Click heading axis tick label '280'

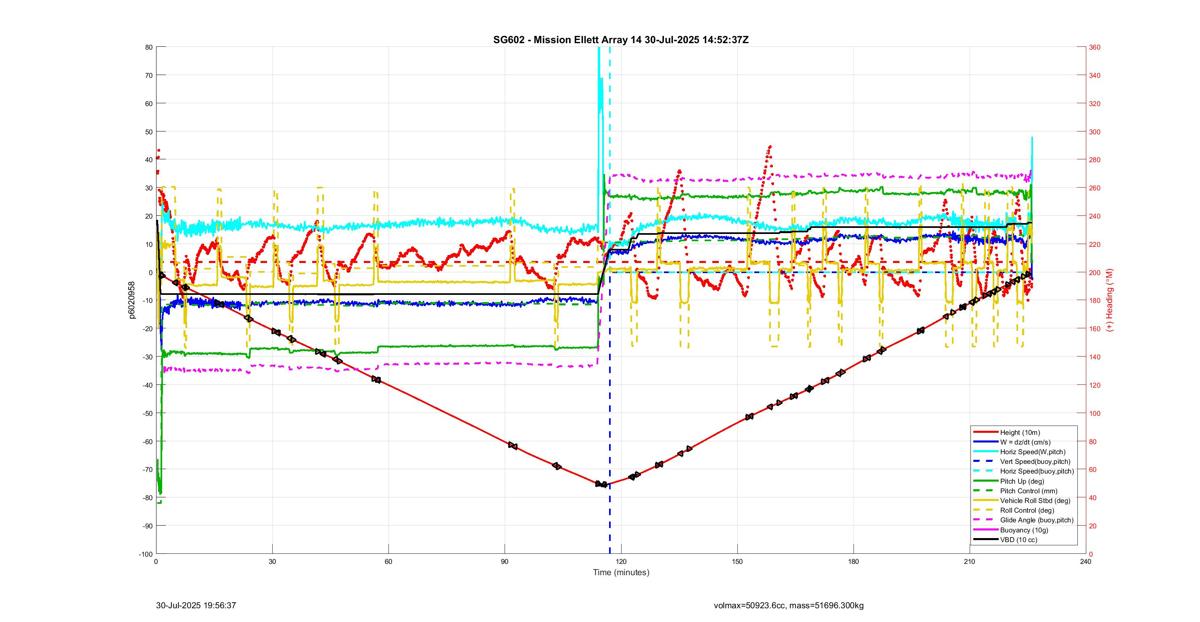(x=1095, y=160)
